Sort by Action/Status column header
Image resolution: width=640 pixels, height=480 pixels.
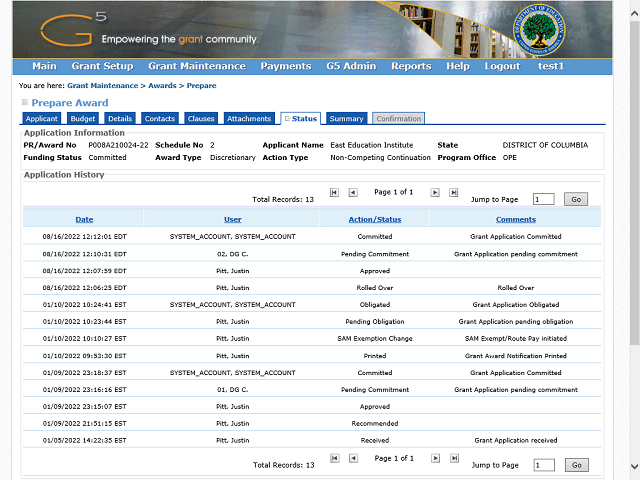375,219
